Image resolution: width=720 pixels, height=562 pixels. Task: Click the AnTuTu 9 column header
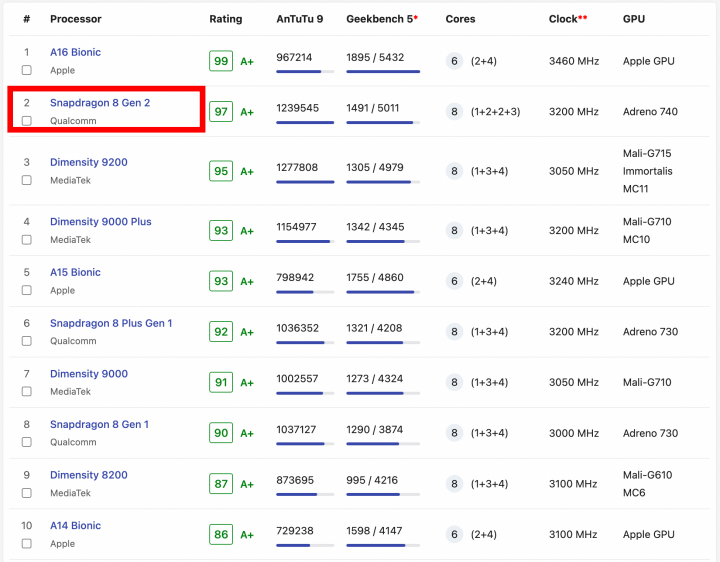point(299,19)
